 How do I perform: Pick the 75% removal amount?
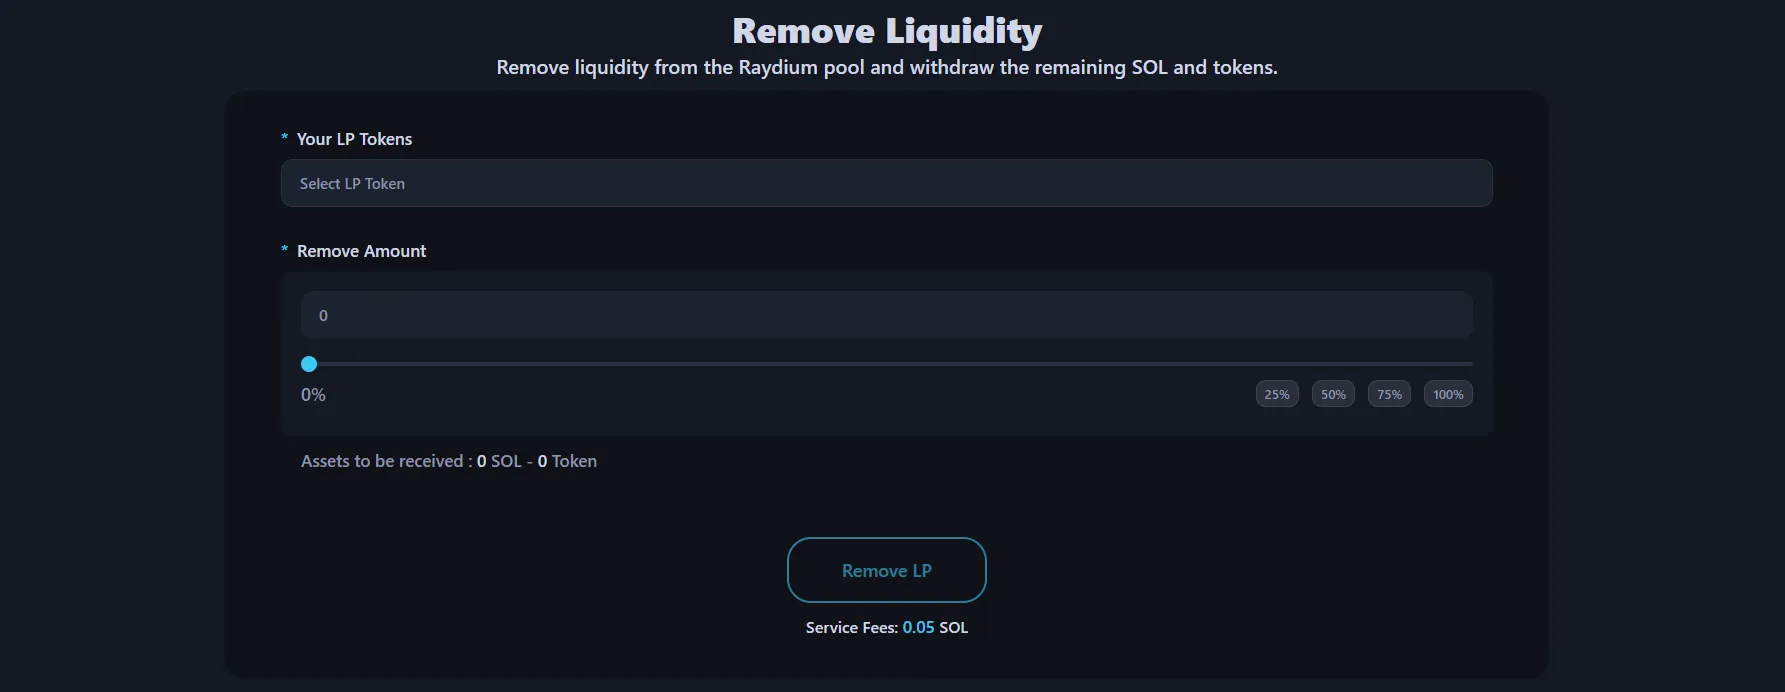coord(1388,393)
